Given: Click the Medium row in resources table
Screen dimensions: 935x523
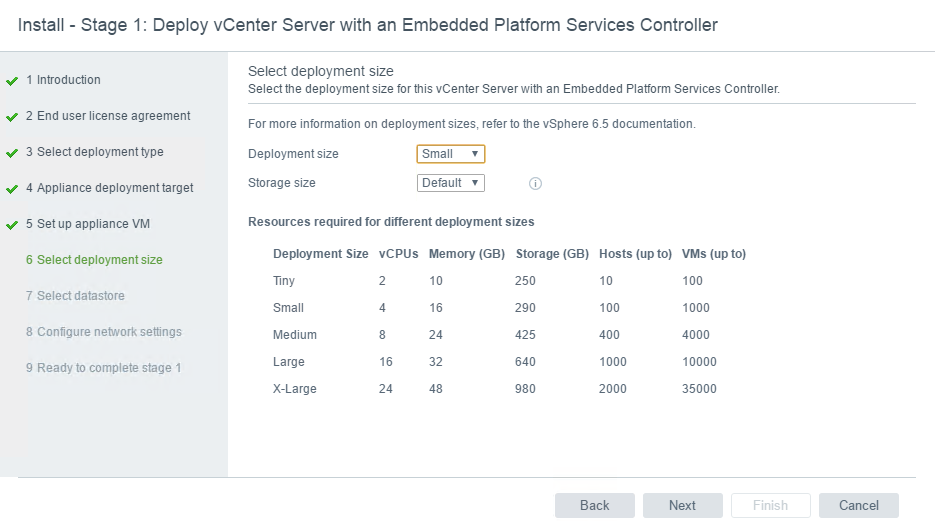Looking at the screenshot, I should [510, 335].
